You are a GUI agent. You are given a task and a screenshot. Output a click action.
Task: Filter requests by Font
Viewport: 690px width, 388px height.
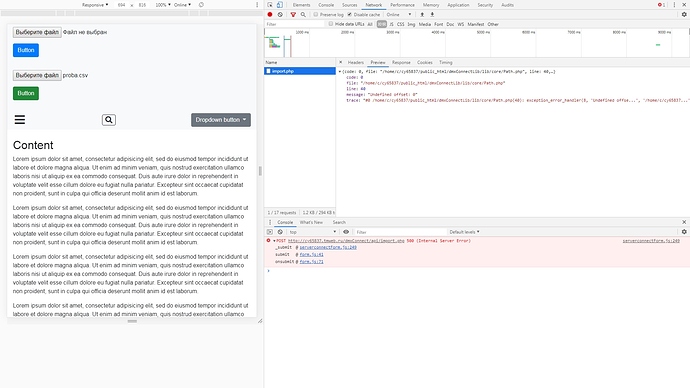(x=439, y=24)
